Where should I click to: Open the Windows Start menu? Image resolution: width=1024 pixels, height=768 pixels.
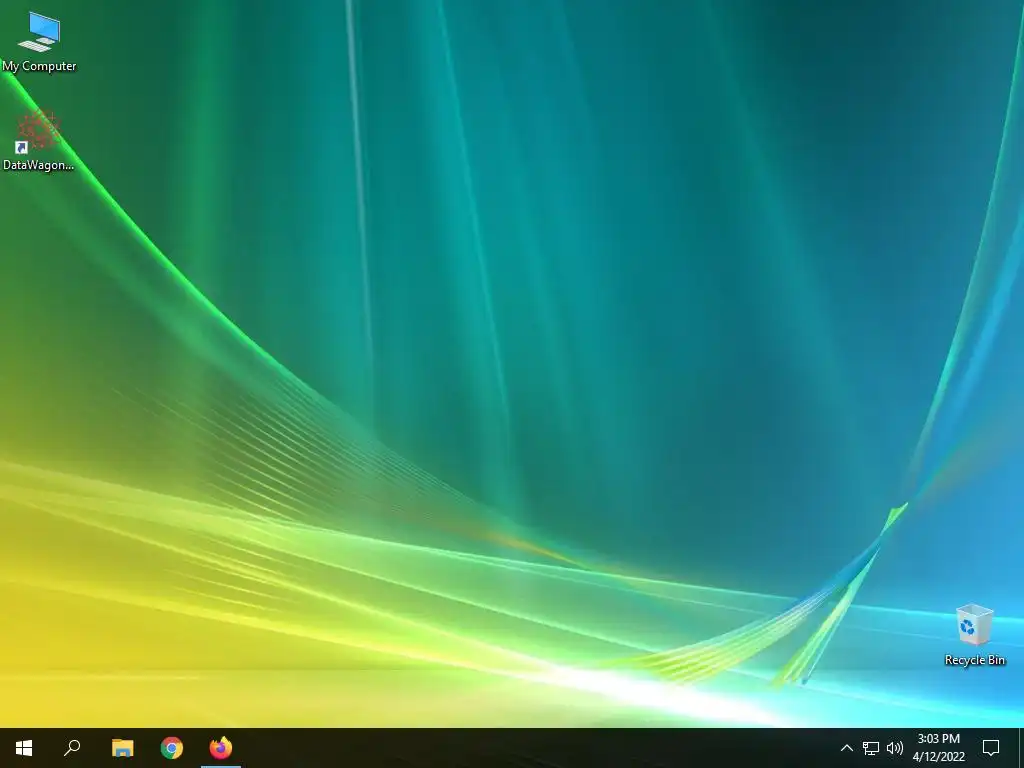point(24,748)
